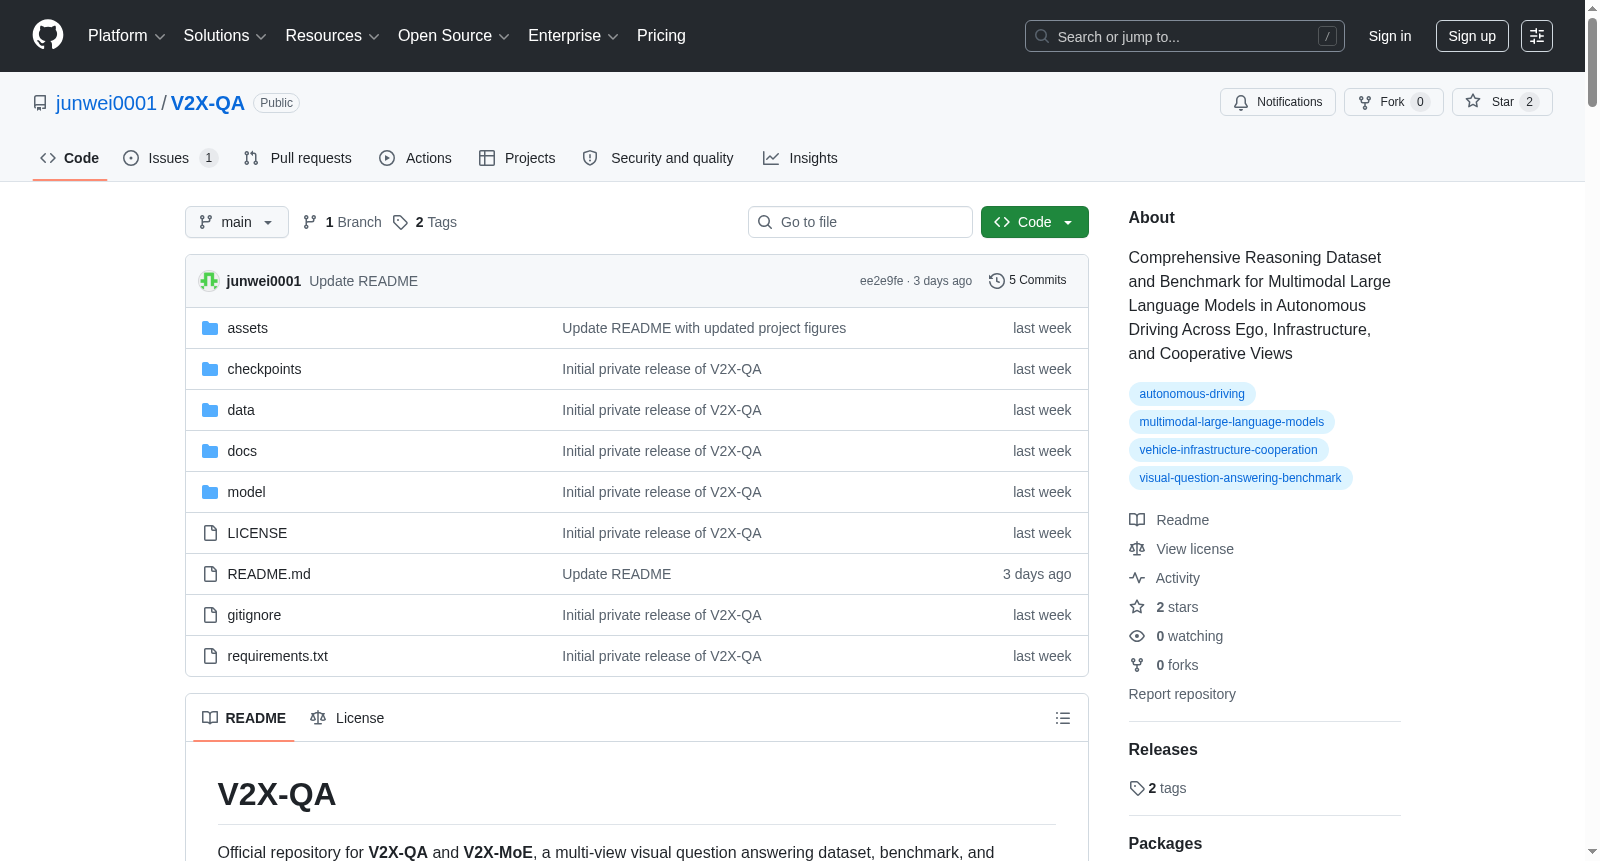Screen dimensions: 1600x861
Task: Open the Releases heading link
Action: pyautogui.click(x=1163, y=750)
